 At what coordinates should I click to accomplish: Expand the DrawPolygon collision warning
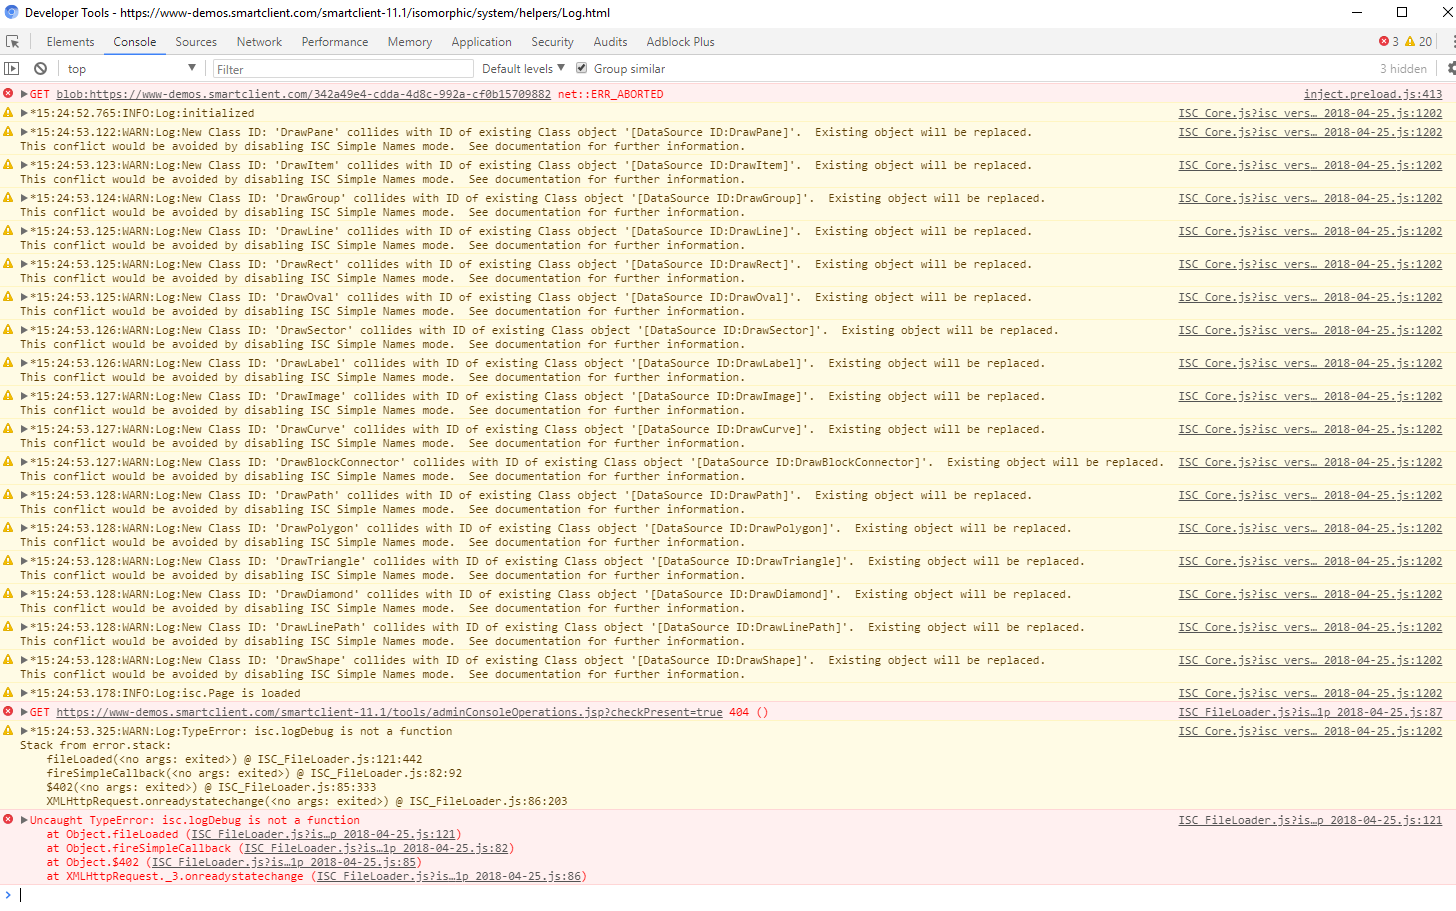click(24, 528)
